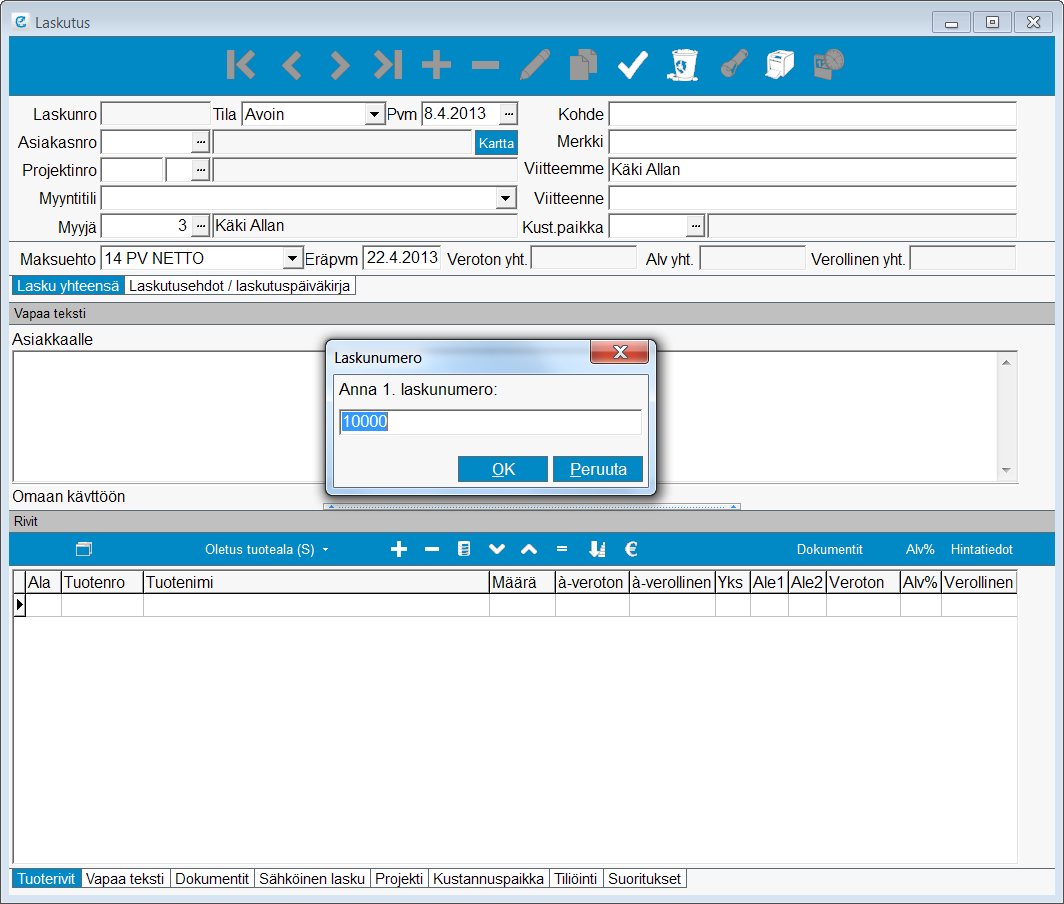Click Hintatiedot in Rivit toolbar
The width and height of the screenshot is (1064, 904).
[x=981, y=550]
